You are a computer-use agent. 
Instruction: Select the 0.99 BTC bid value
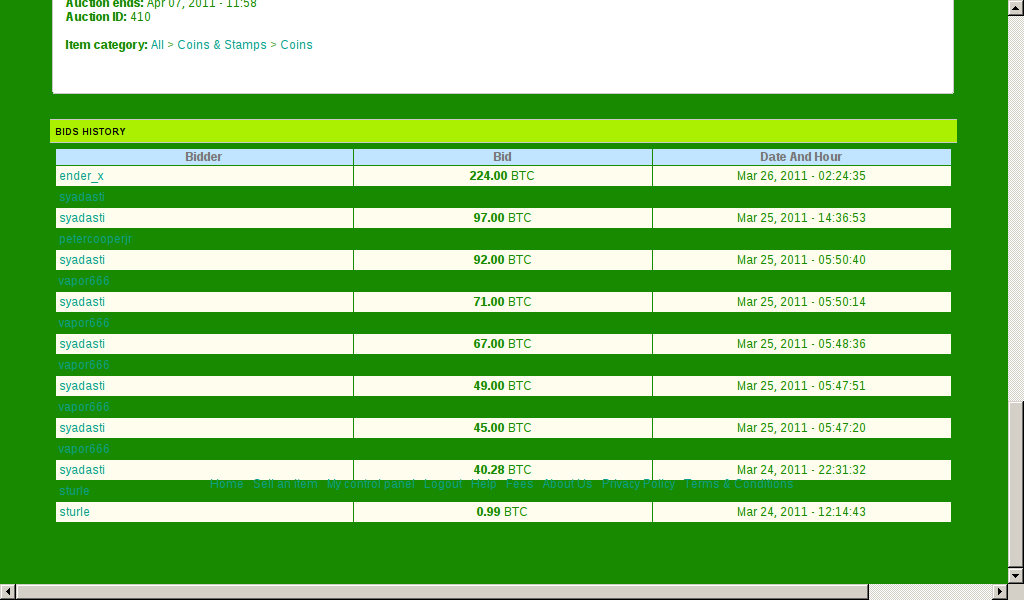click(x=502, y=512)
